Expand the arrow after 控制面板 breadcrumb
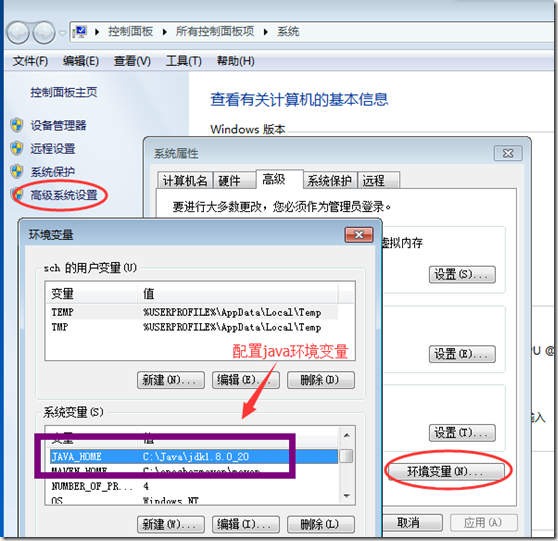 tap(164, 32)
